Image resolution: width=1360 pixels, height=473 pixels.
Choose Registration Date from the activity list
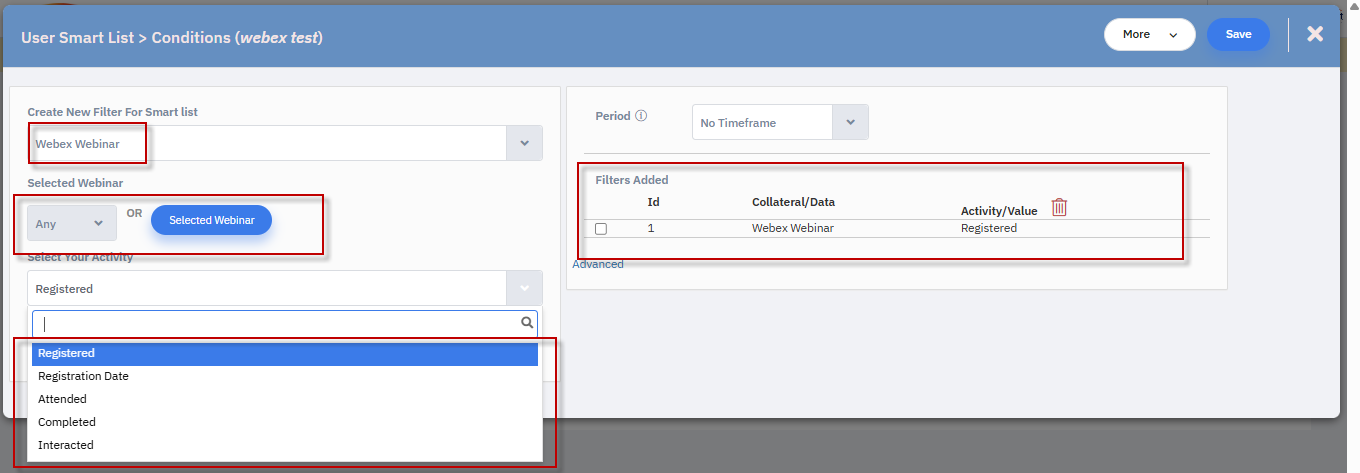(84, 376)
